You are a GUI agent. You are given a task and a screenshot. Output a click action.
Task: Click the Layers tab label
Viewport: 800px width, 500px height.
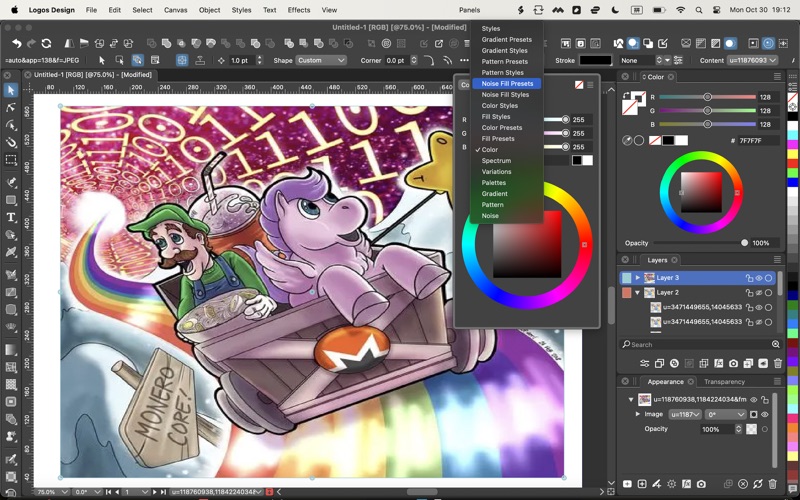[x=657, y=260]
